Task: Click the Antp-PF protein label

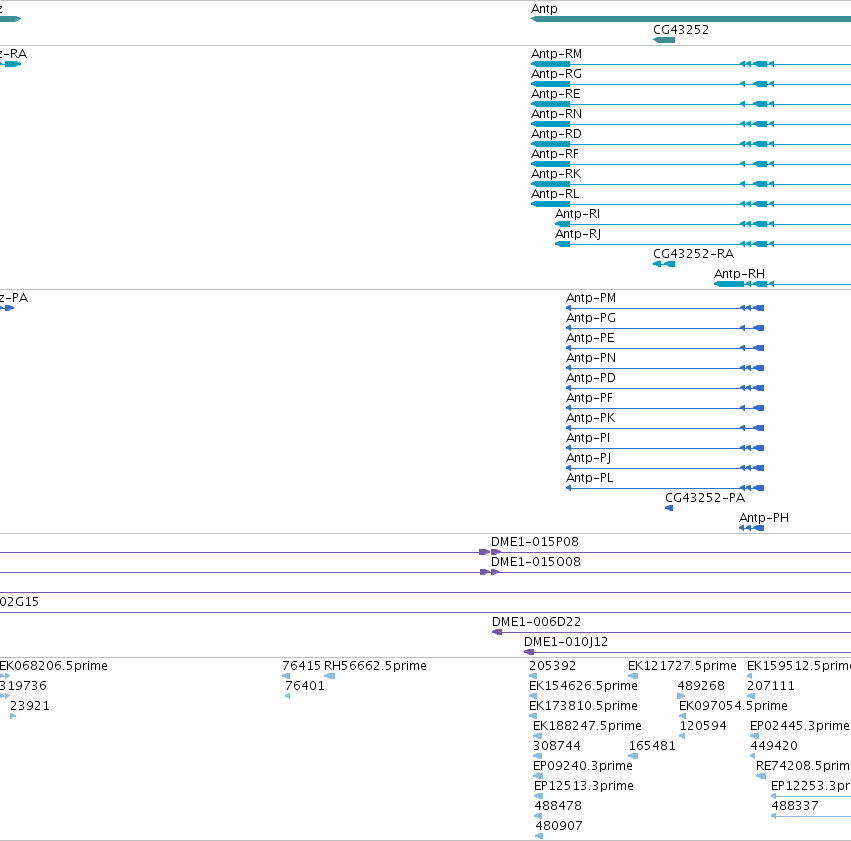Action: (589, 398)
